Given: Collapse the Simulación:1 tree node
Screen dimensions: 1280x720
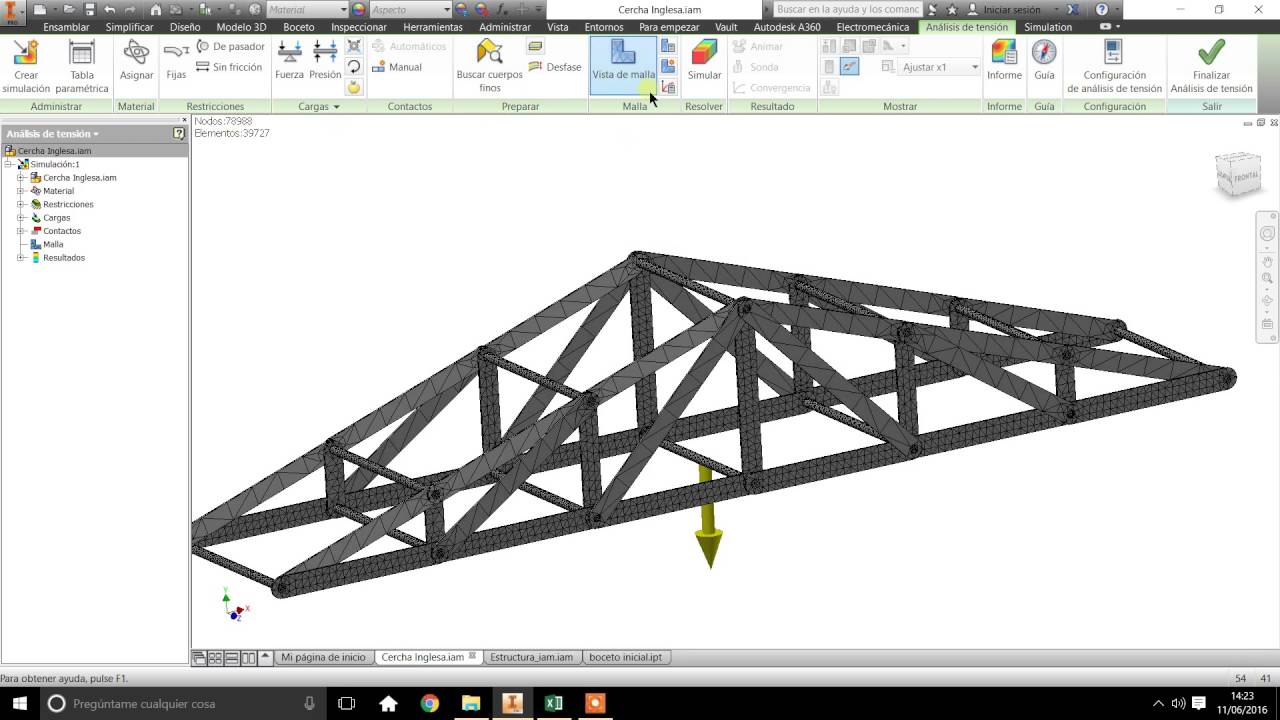Looking at the screenshot, I should pyautogui.click(x=9, y=164).
